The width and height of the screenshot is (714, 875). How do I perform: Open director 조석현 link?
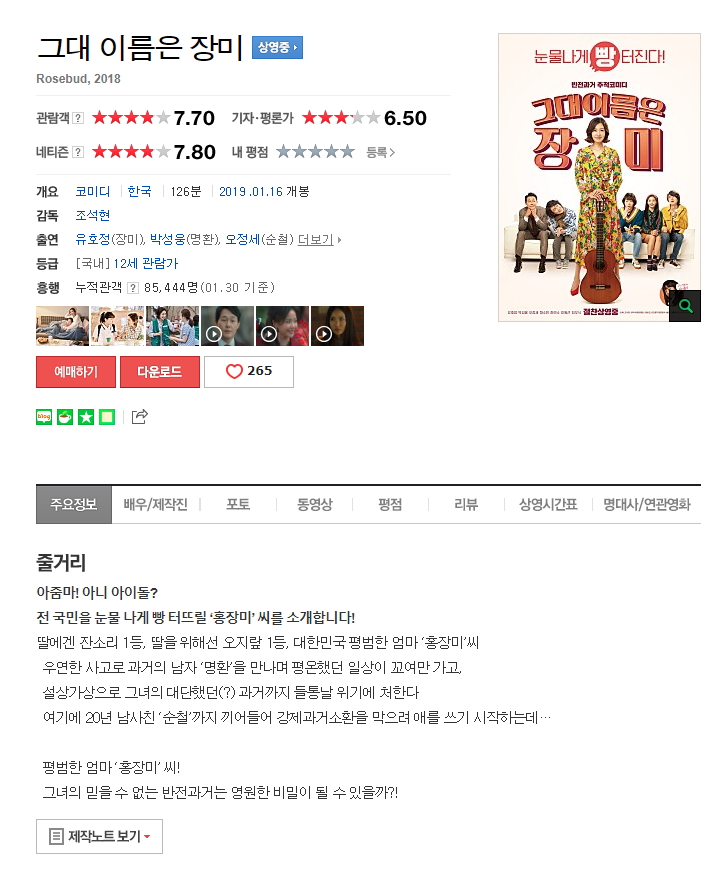[x=93, y=215]
